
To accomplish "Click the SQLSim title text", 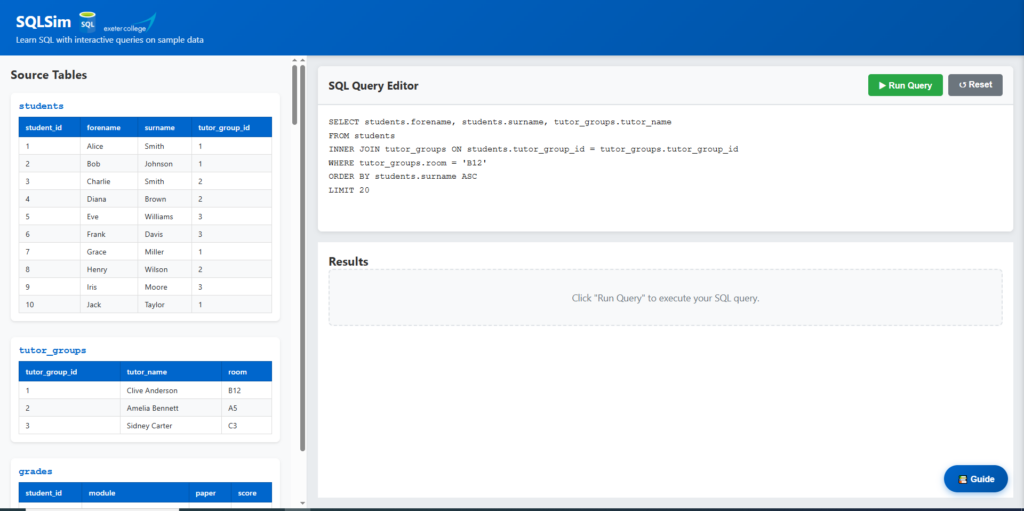I will pos(44,22).
